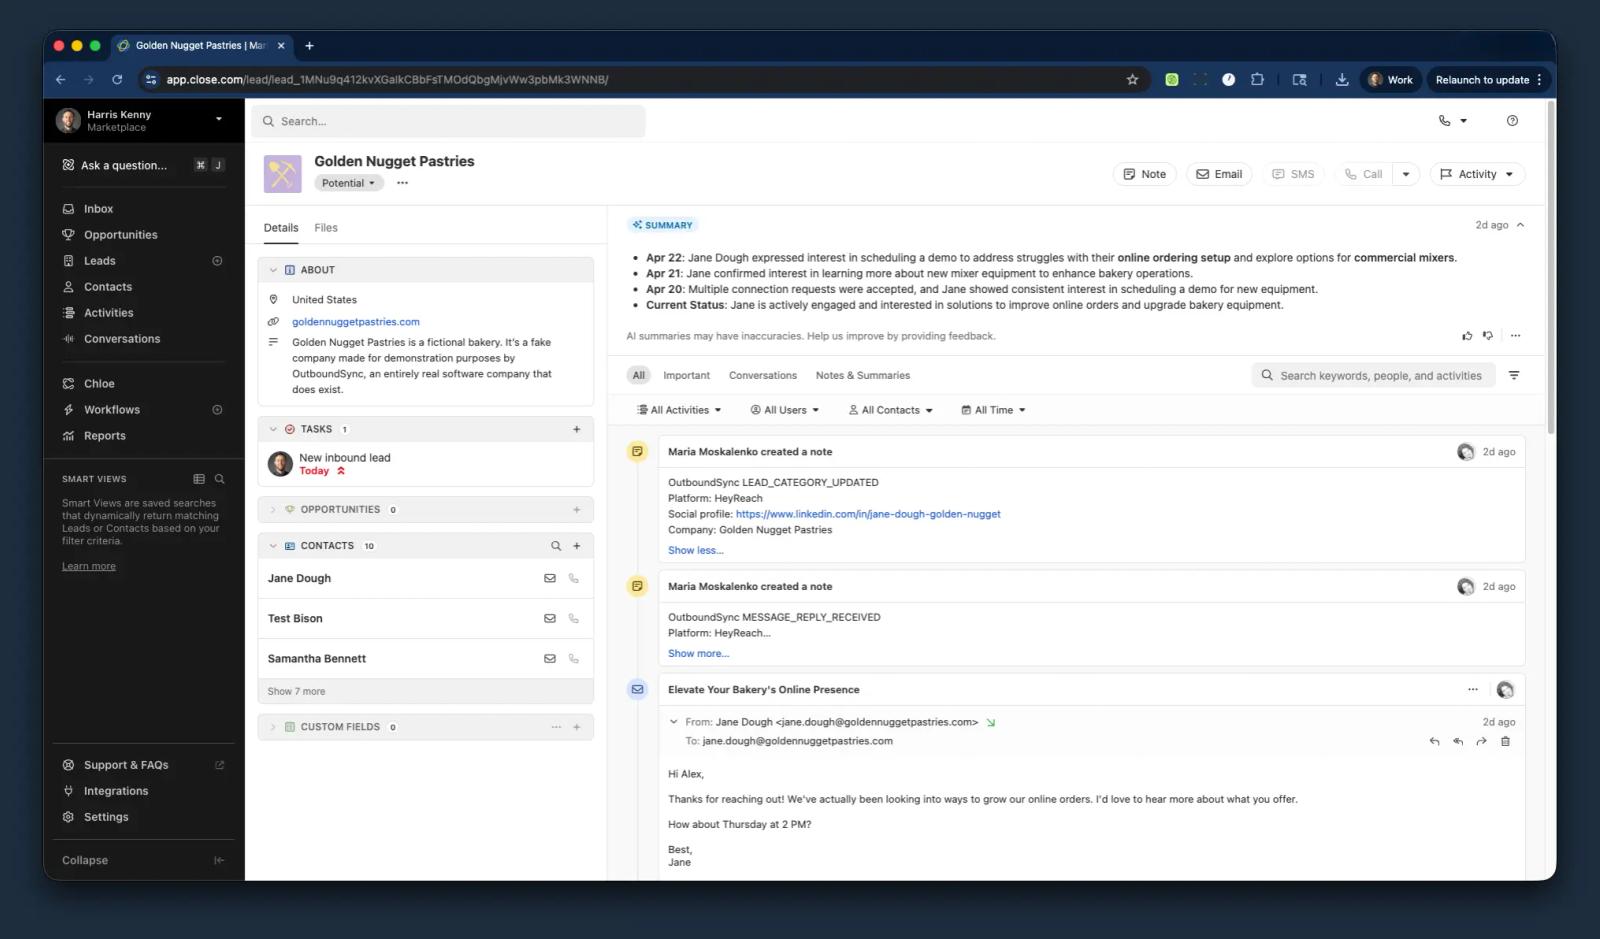Viewport: 1600px width, 939px height.
Task: Click the plus icon next to Workflows
Action: pyautogui.click(x=217, y=410)
